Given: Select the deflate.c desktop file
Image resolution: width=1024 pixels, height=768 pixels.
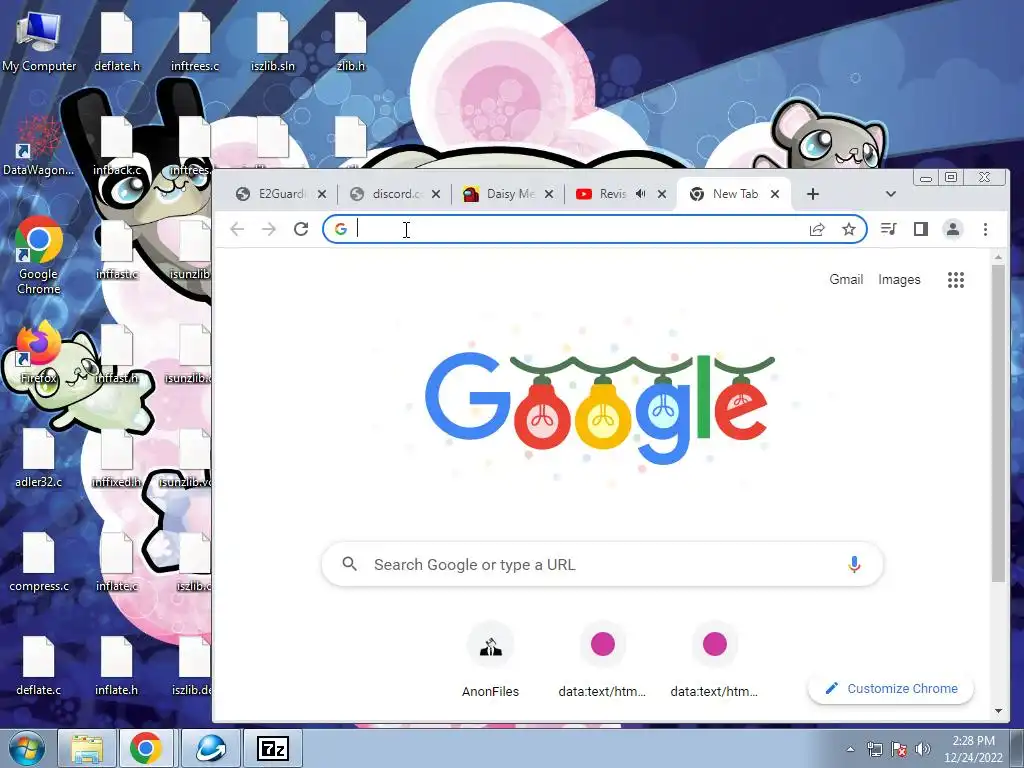Looking at the screenshot, I should [39, 666].
